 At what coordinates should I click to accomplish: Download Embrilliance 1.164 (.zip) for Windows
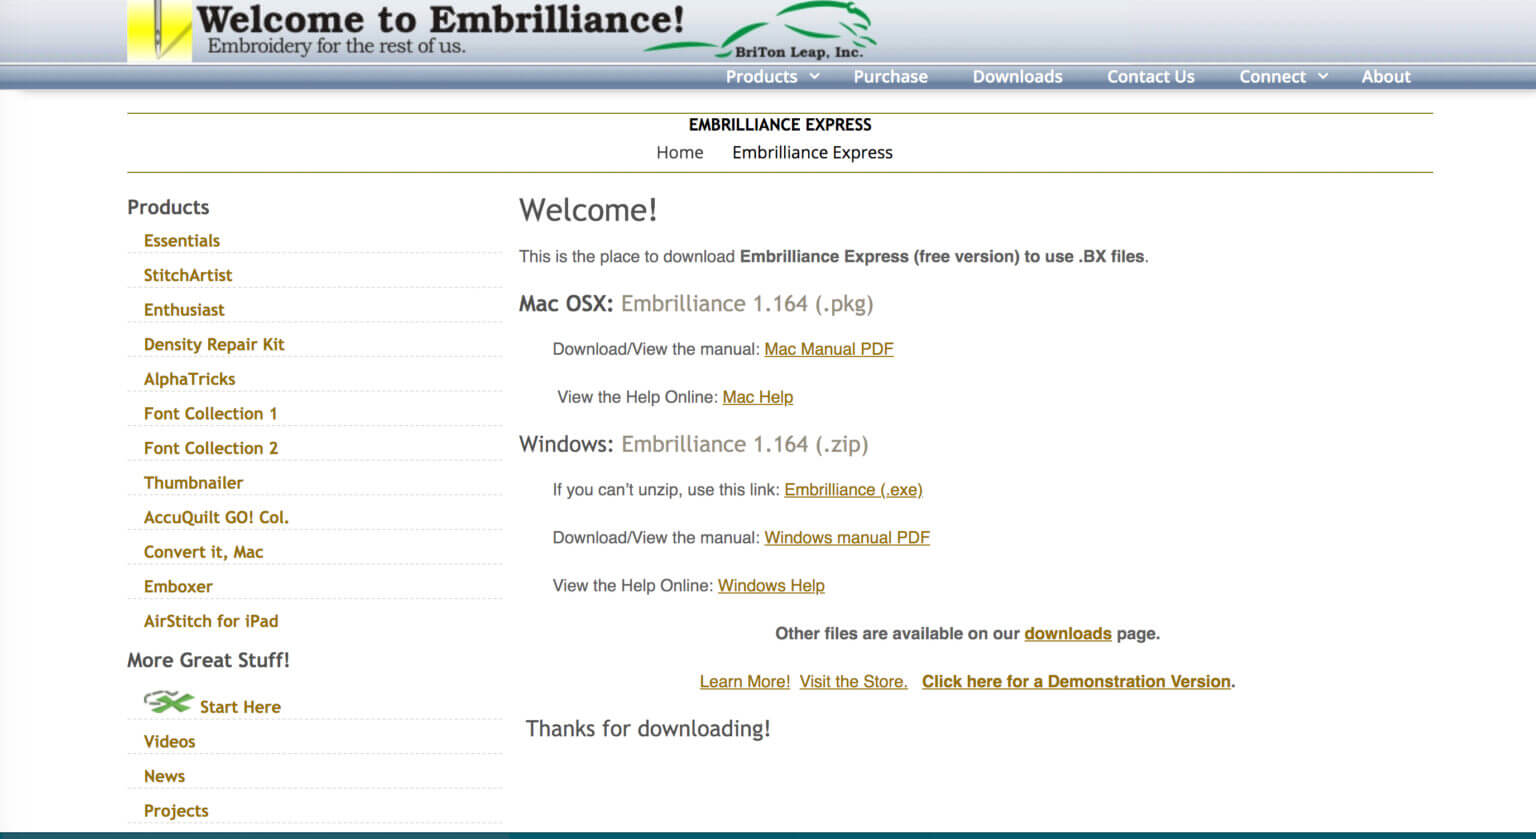[x=744, y=445]
